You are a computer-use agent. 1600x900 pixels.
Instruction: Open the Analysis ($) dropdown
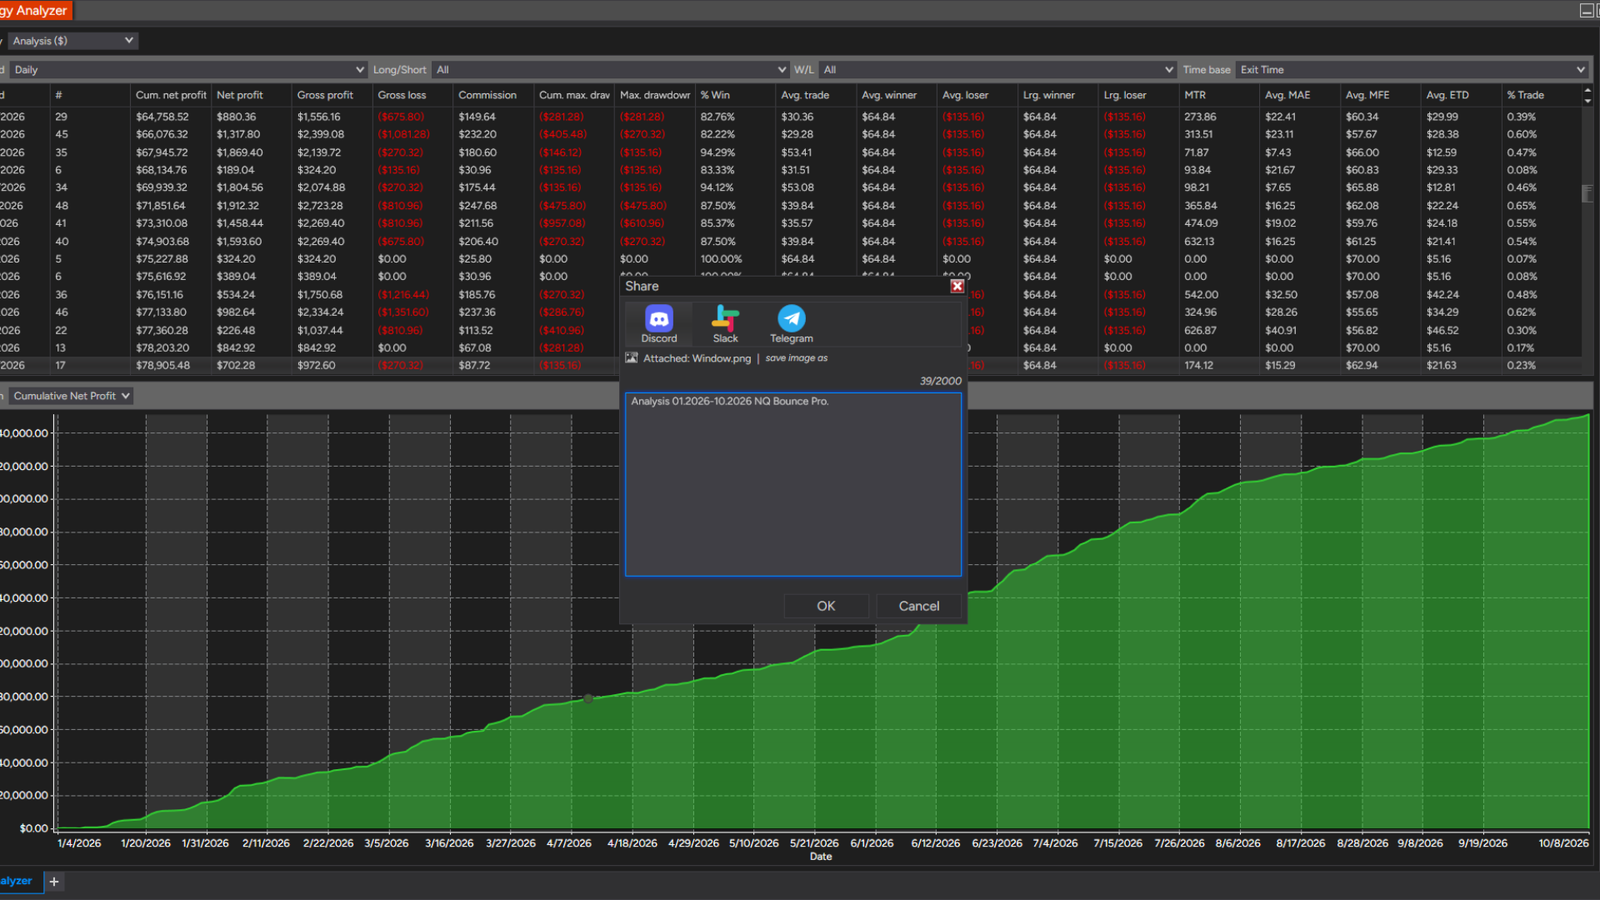pos(73,41)
